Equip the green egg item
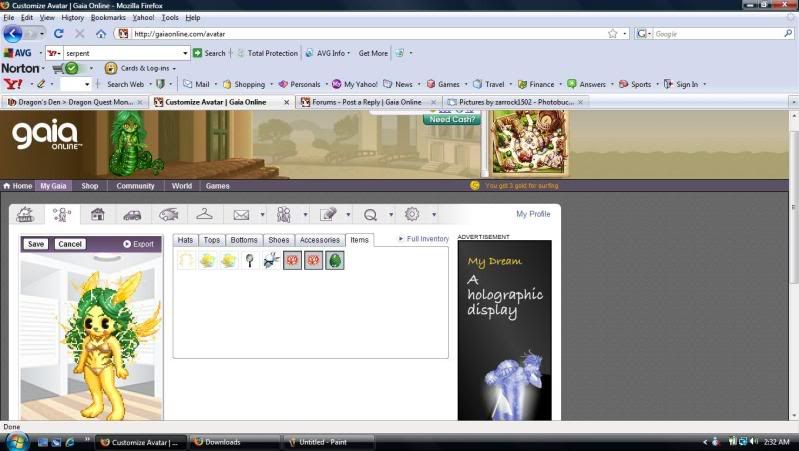 335,260
